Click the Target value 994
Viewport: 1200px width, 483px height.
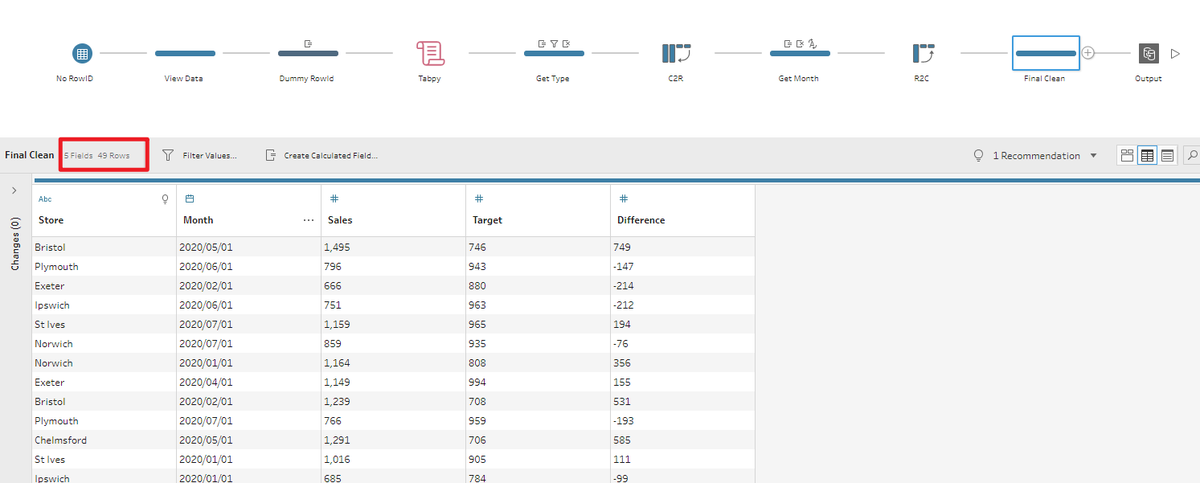point(538,382)
